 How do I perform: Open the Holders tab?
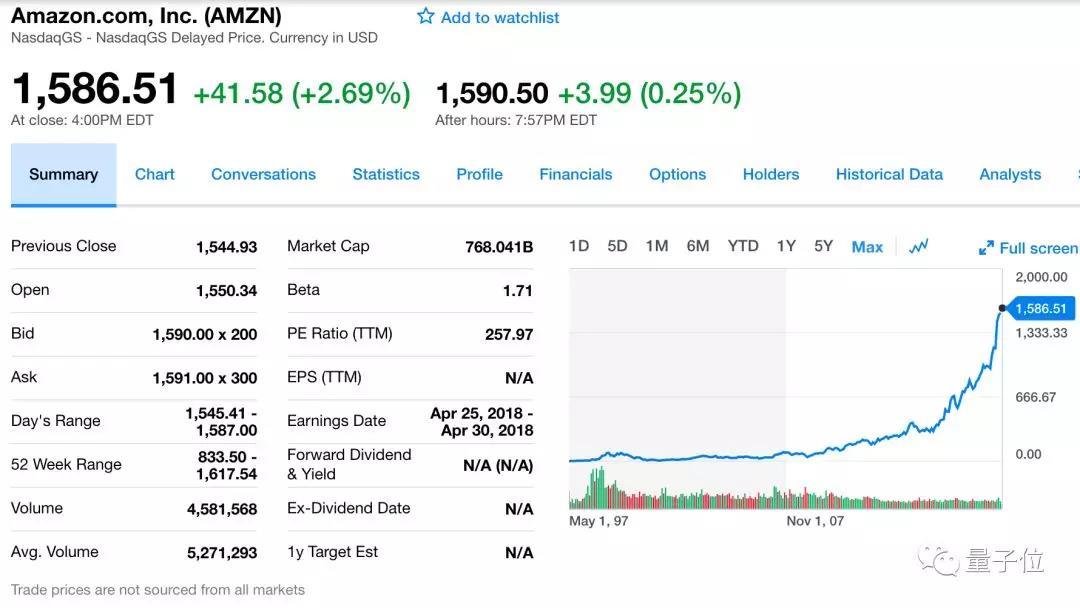pyautogui.click(x=771, y=174)
